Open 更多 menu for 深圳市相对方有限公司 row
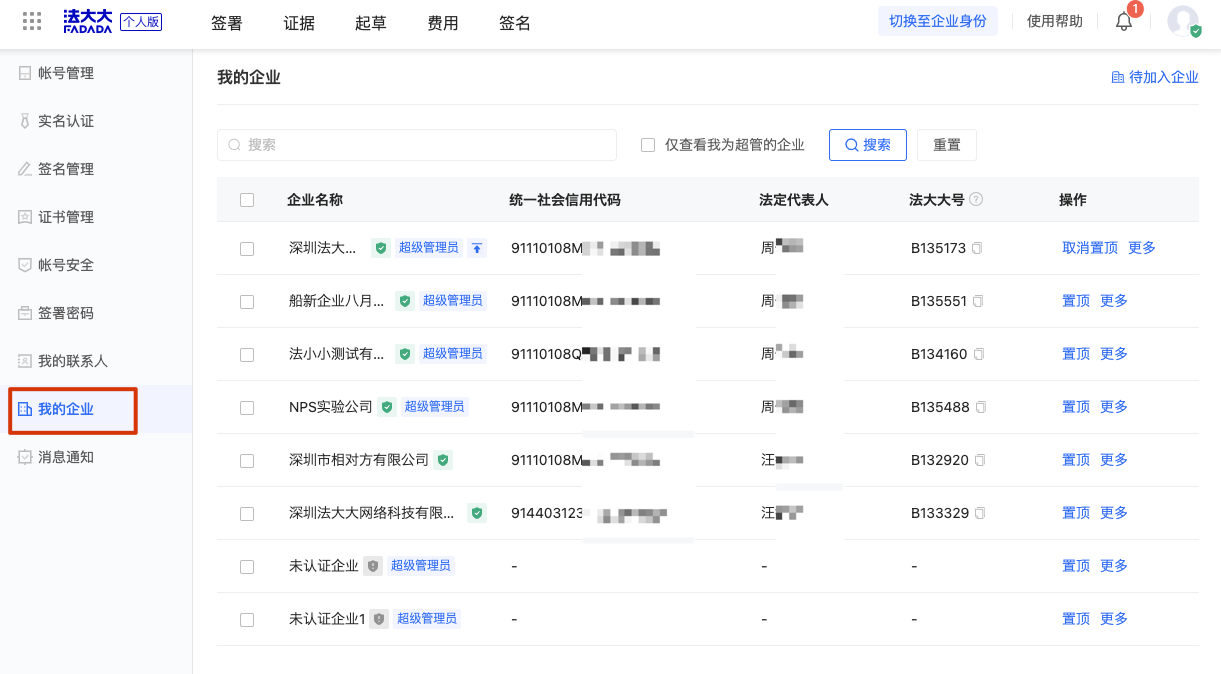Screen dimensions: 1221x674 click(1114, 460)
